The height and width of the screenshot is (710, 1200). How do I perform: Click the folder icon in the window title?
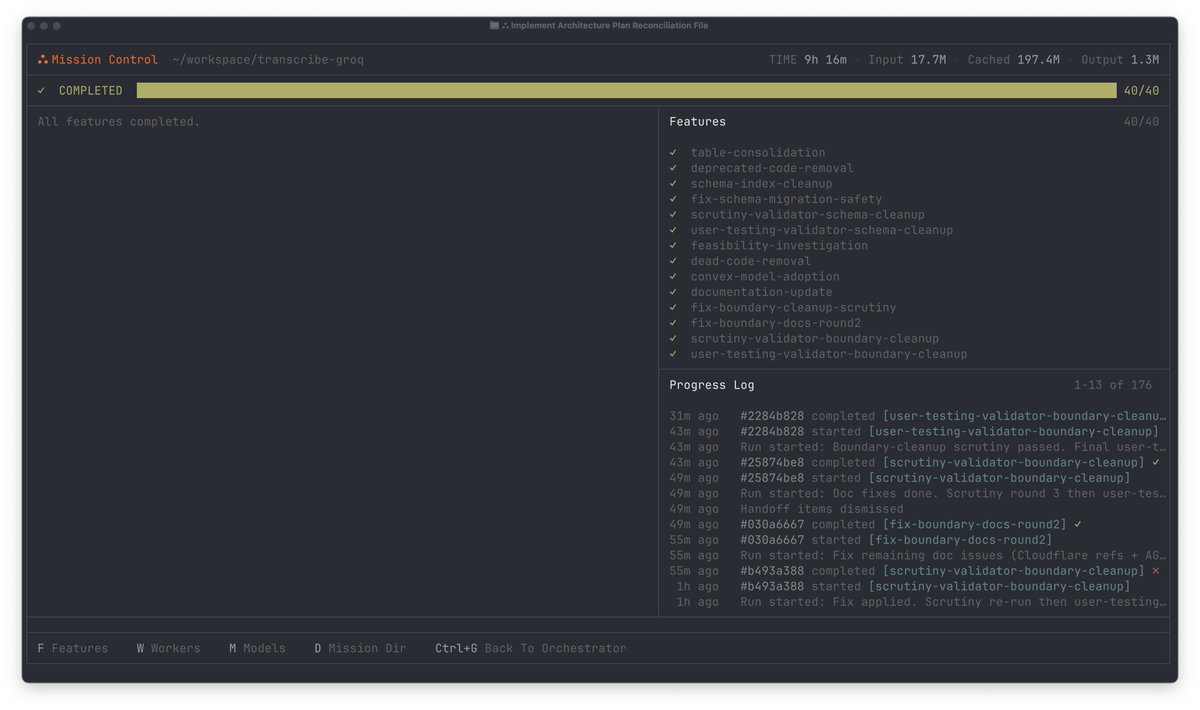point(494,26)
